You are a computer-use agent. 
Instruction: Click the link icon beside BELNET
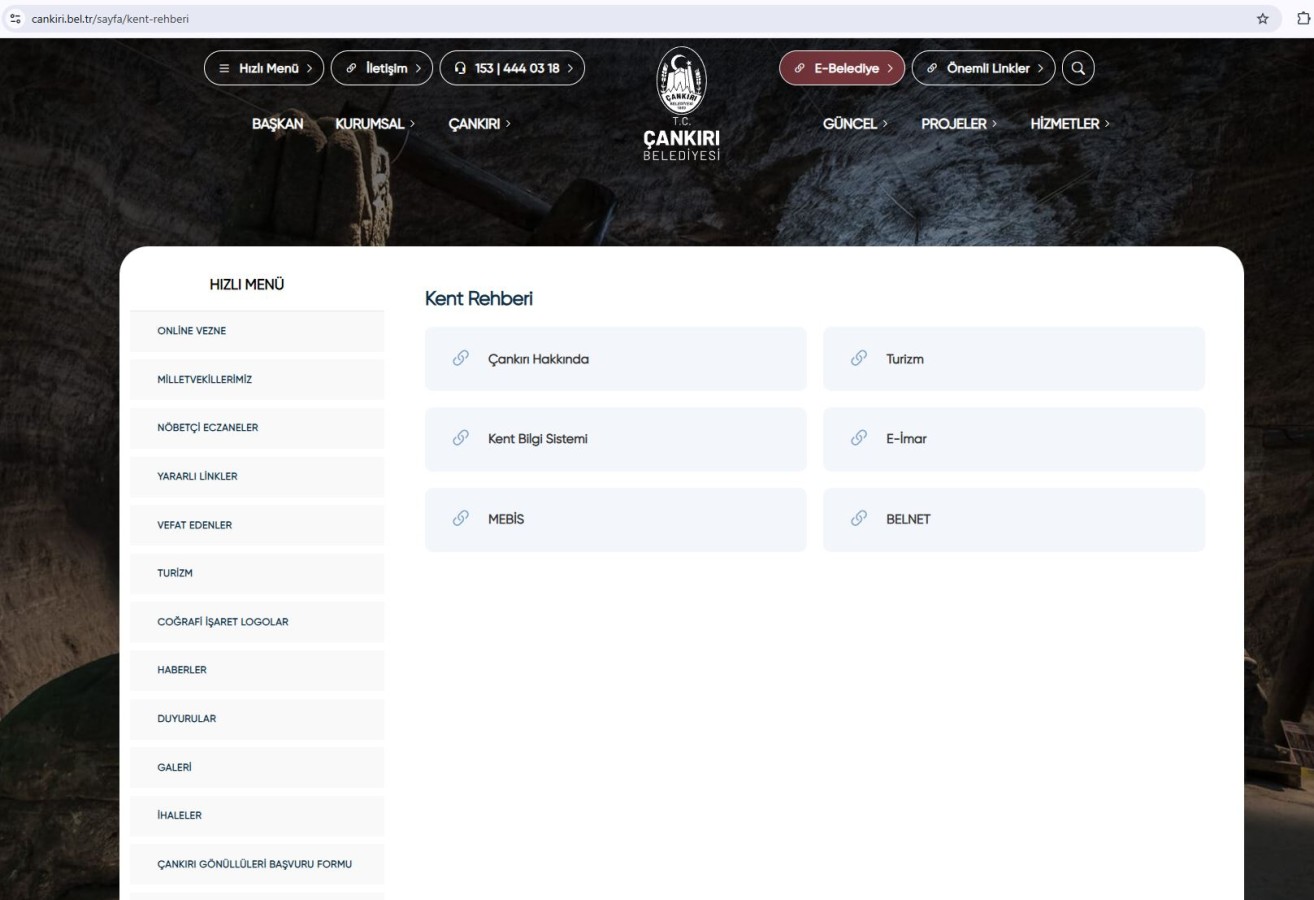859,519
